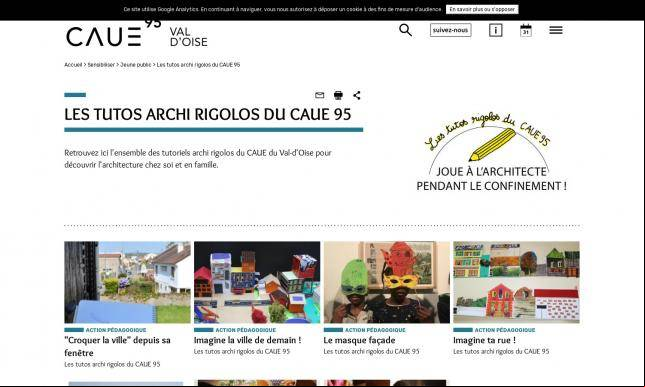Click the info icon in header
645x387 pixels.
495,30
